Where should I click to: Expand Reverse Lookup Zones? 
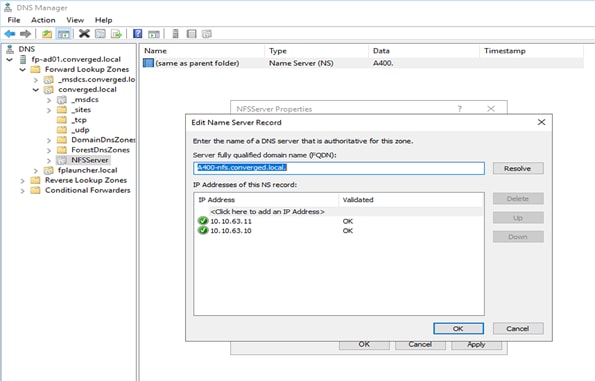point(22,181)
